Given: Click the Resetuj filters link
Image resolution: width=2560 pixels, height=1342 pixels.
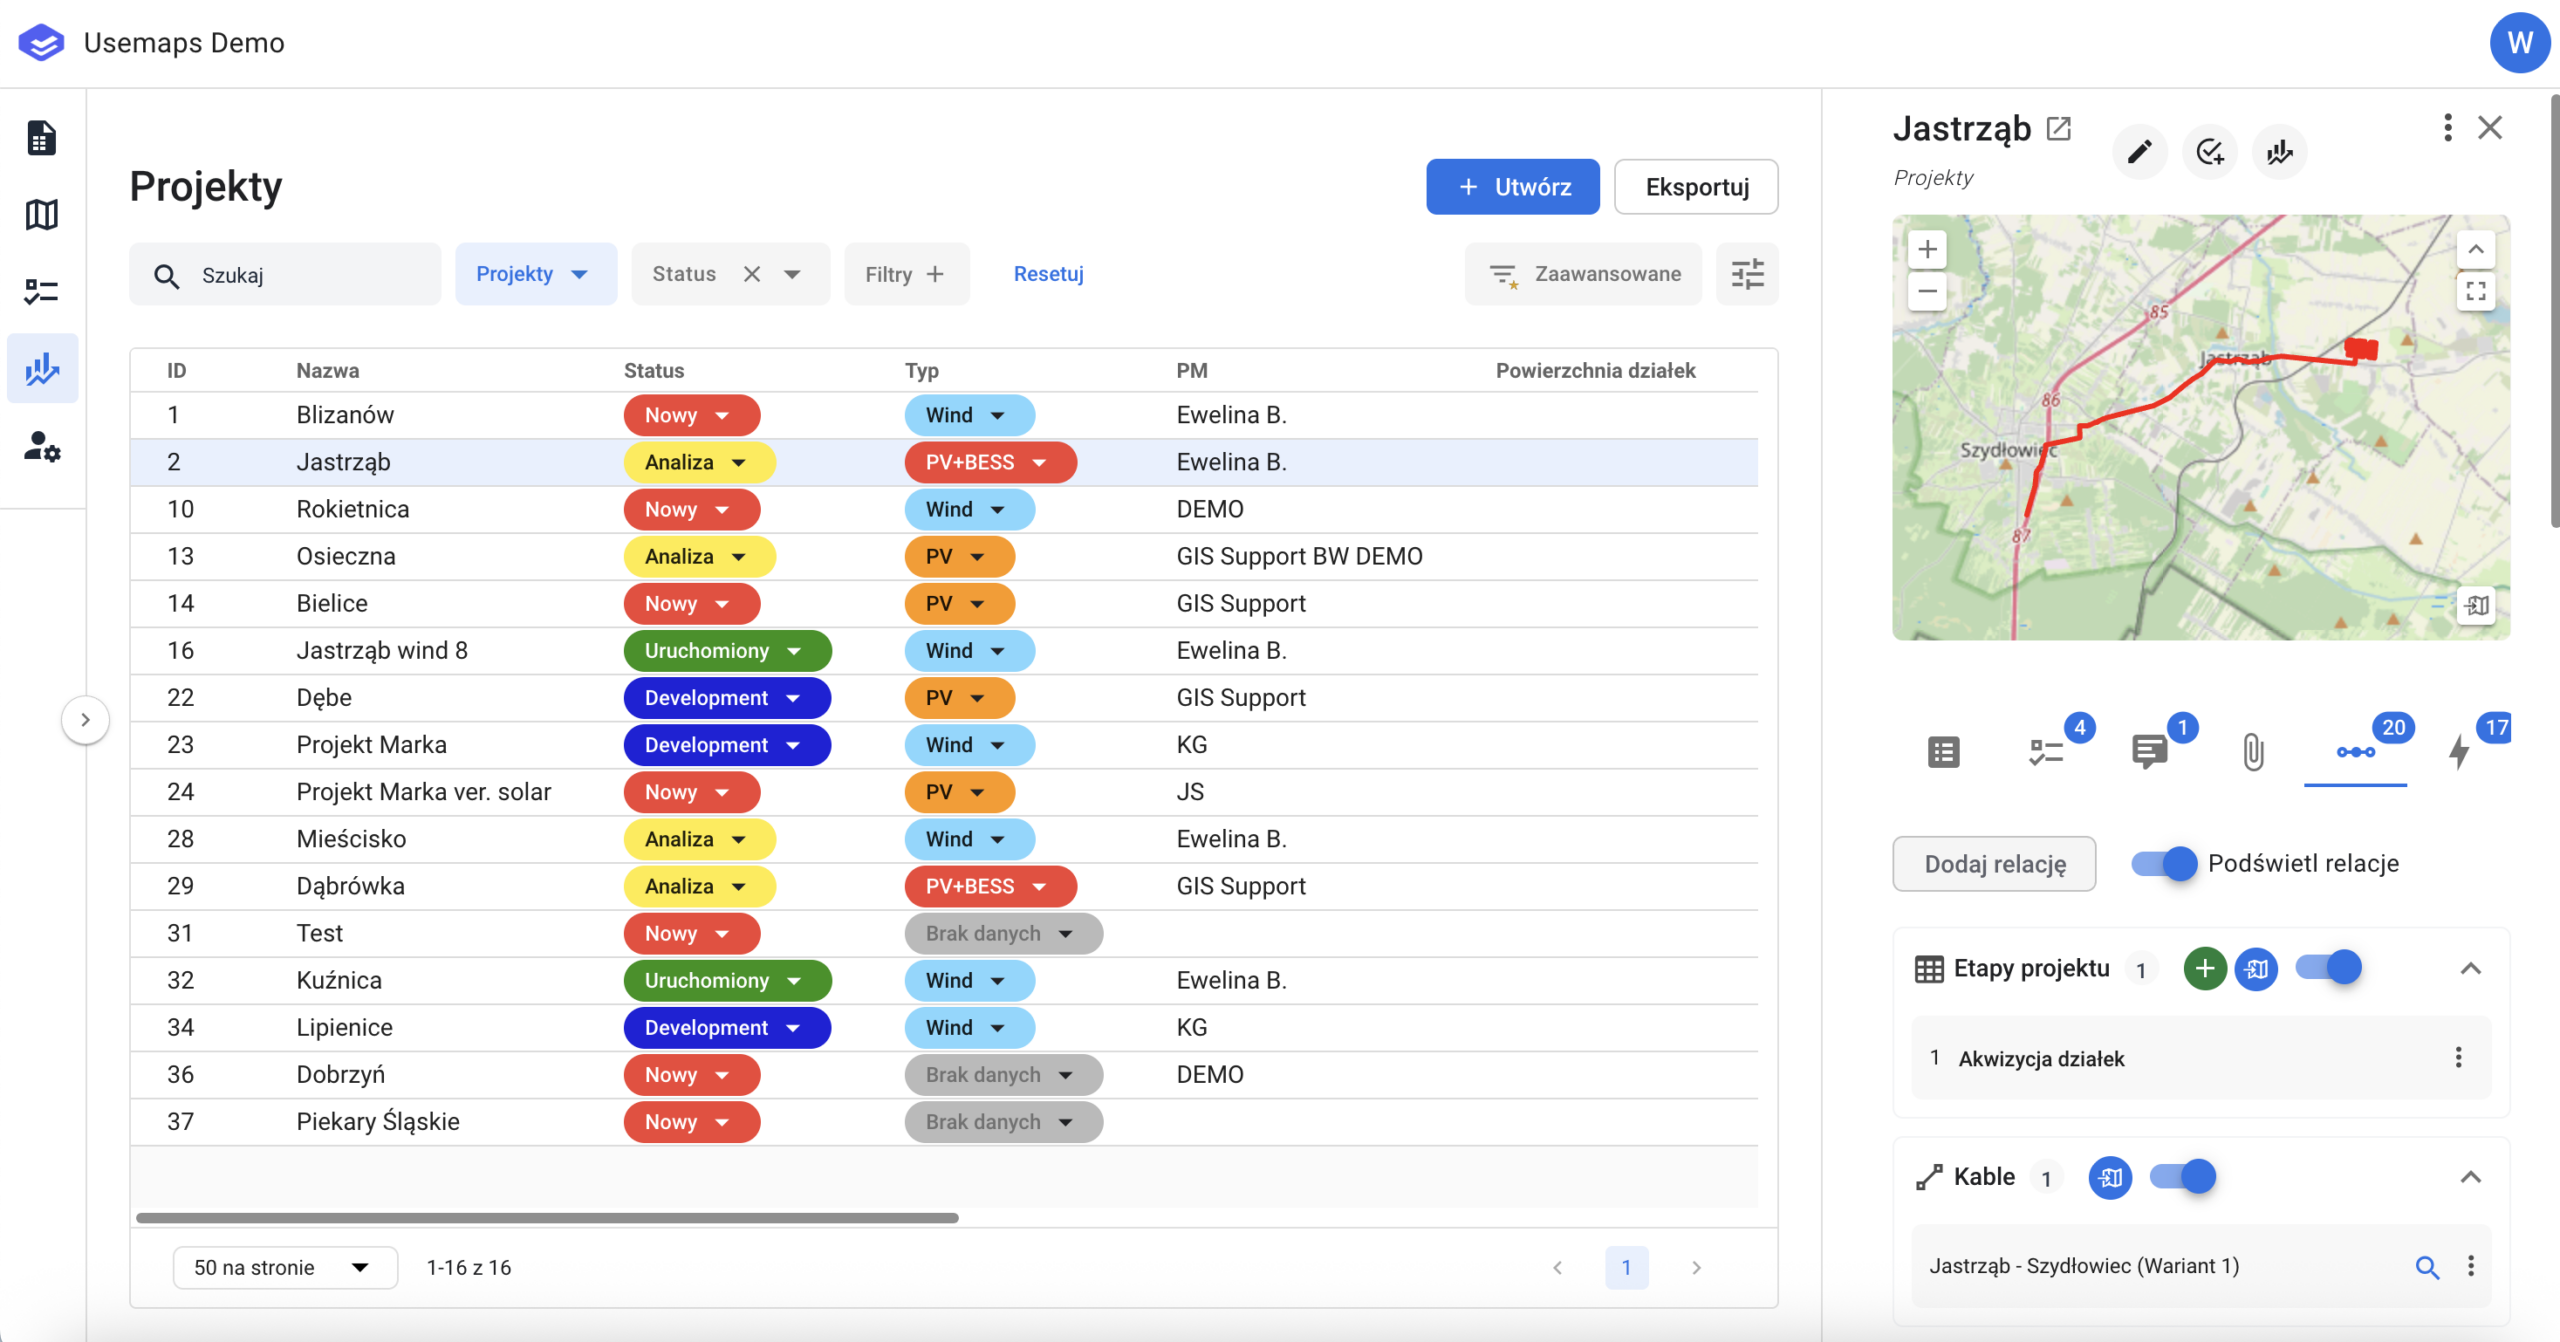Looking at the screenshot, I should (x=1048, y=274).
